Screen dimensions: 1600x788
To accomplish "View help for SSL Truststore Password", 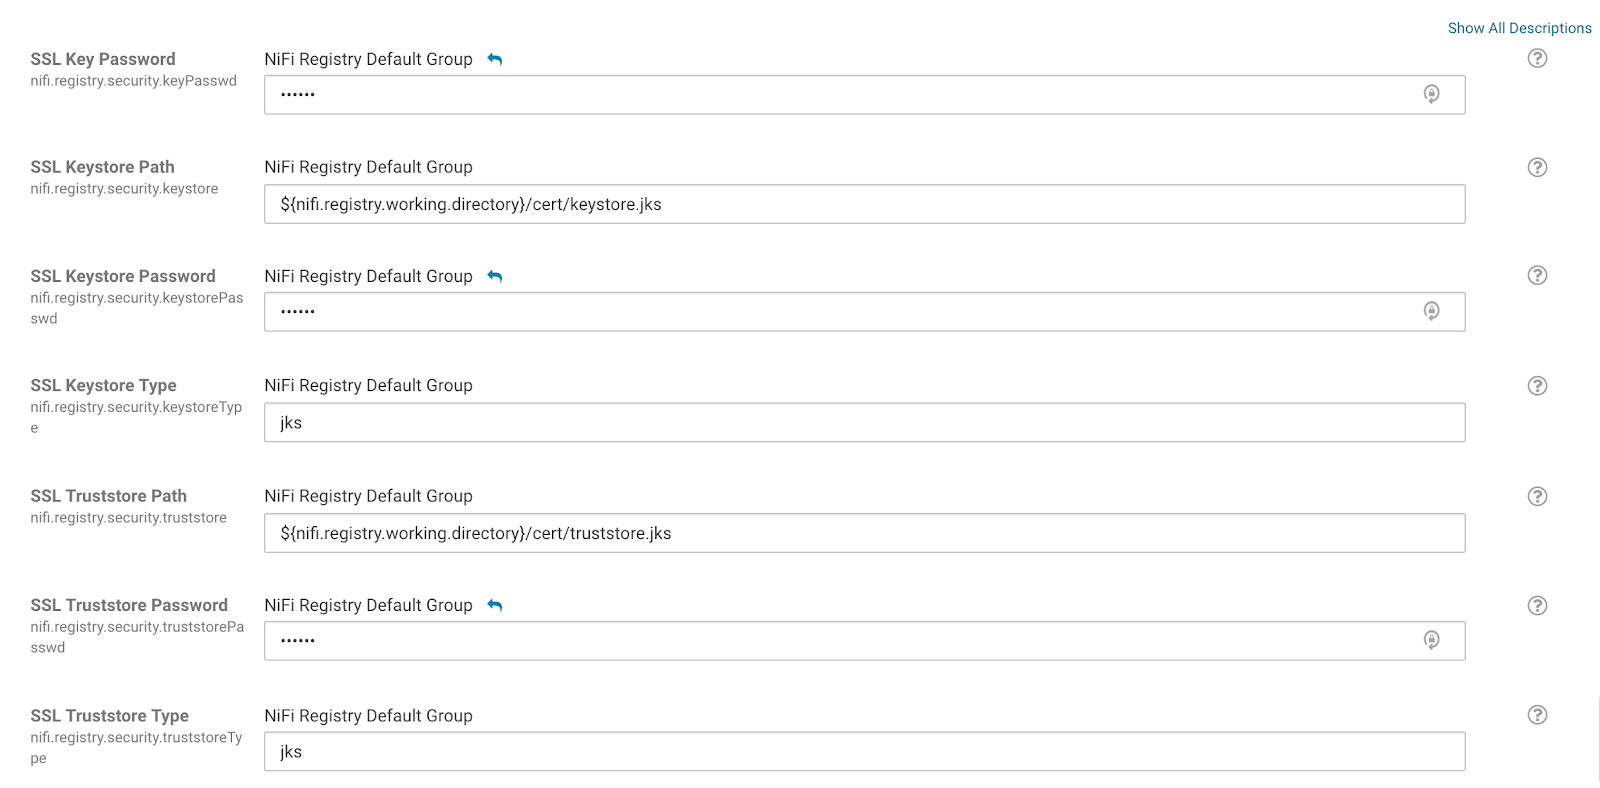I will click(x=1537, y=606).
